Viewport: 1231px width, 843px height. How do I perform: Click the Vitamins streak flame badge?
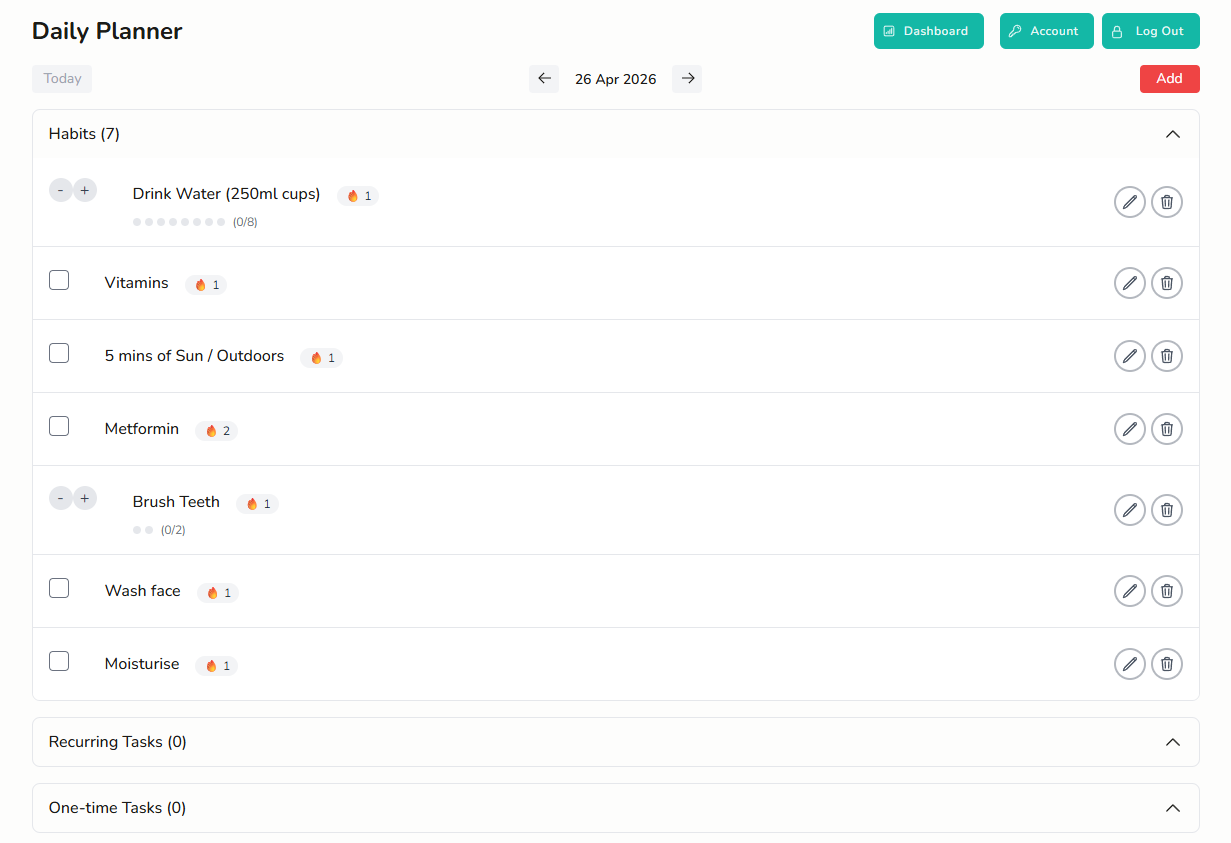click(x=206, y=285)
